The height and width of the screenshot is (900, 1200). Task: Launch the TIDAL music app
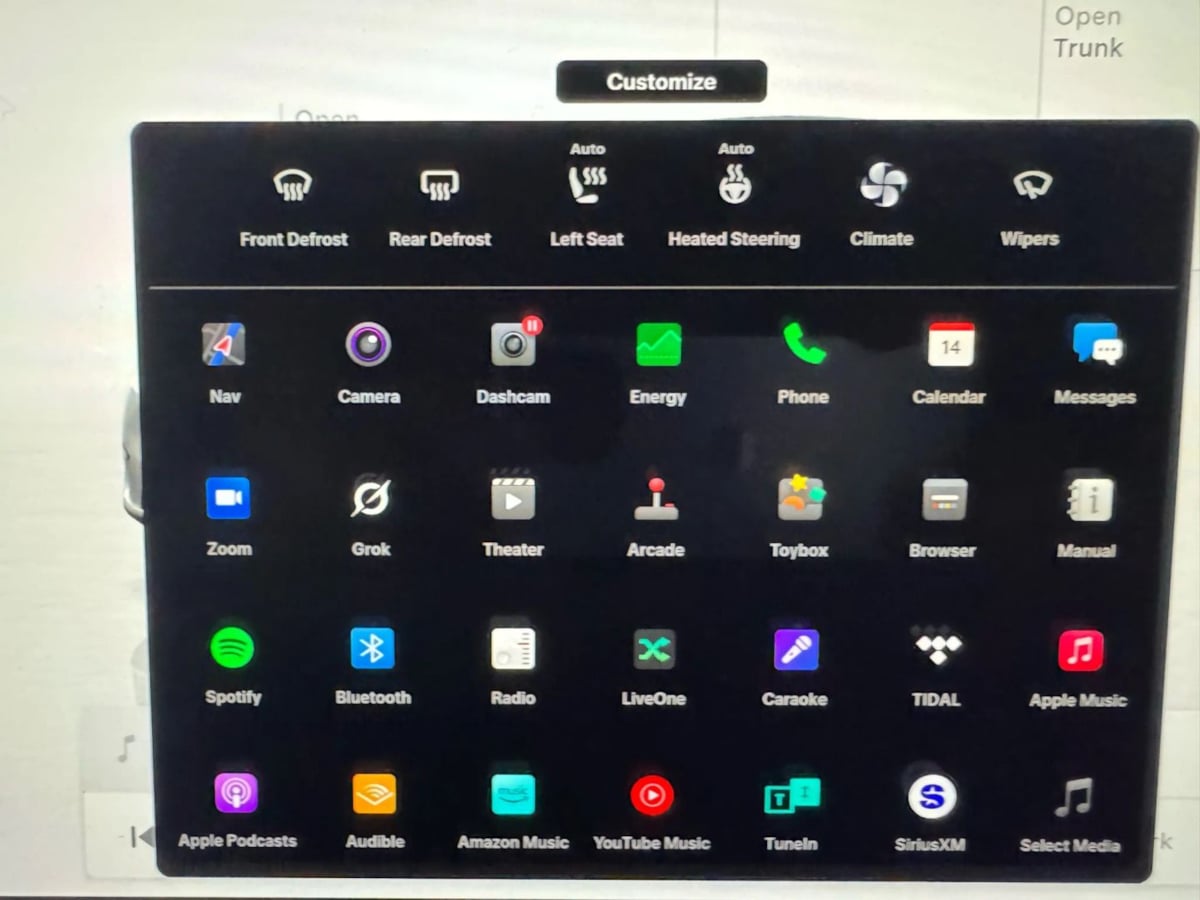937,648
